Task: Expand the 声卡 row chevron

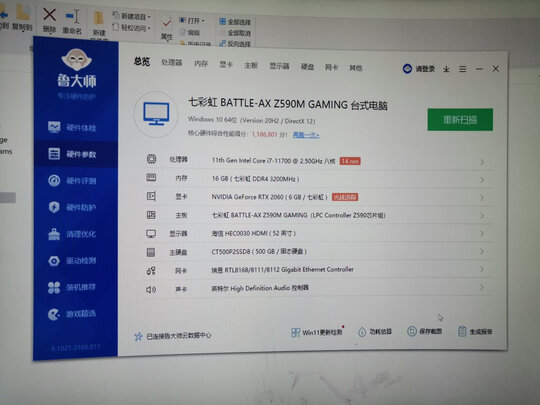Action: tap(482, 287)
